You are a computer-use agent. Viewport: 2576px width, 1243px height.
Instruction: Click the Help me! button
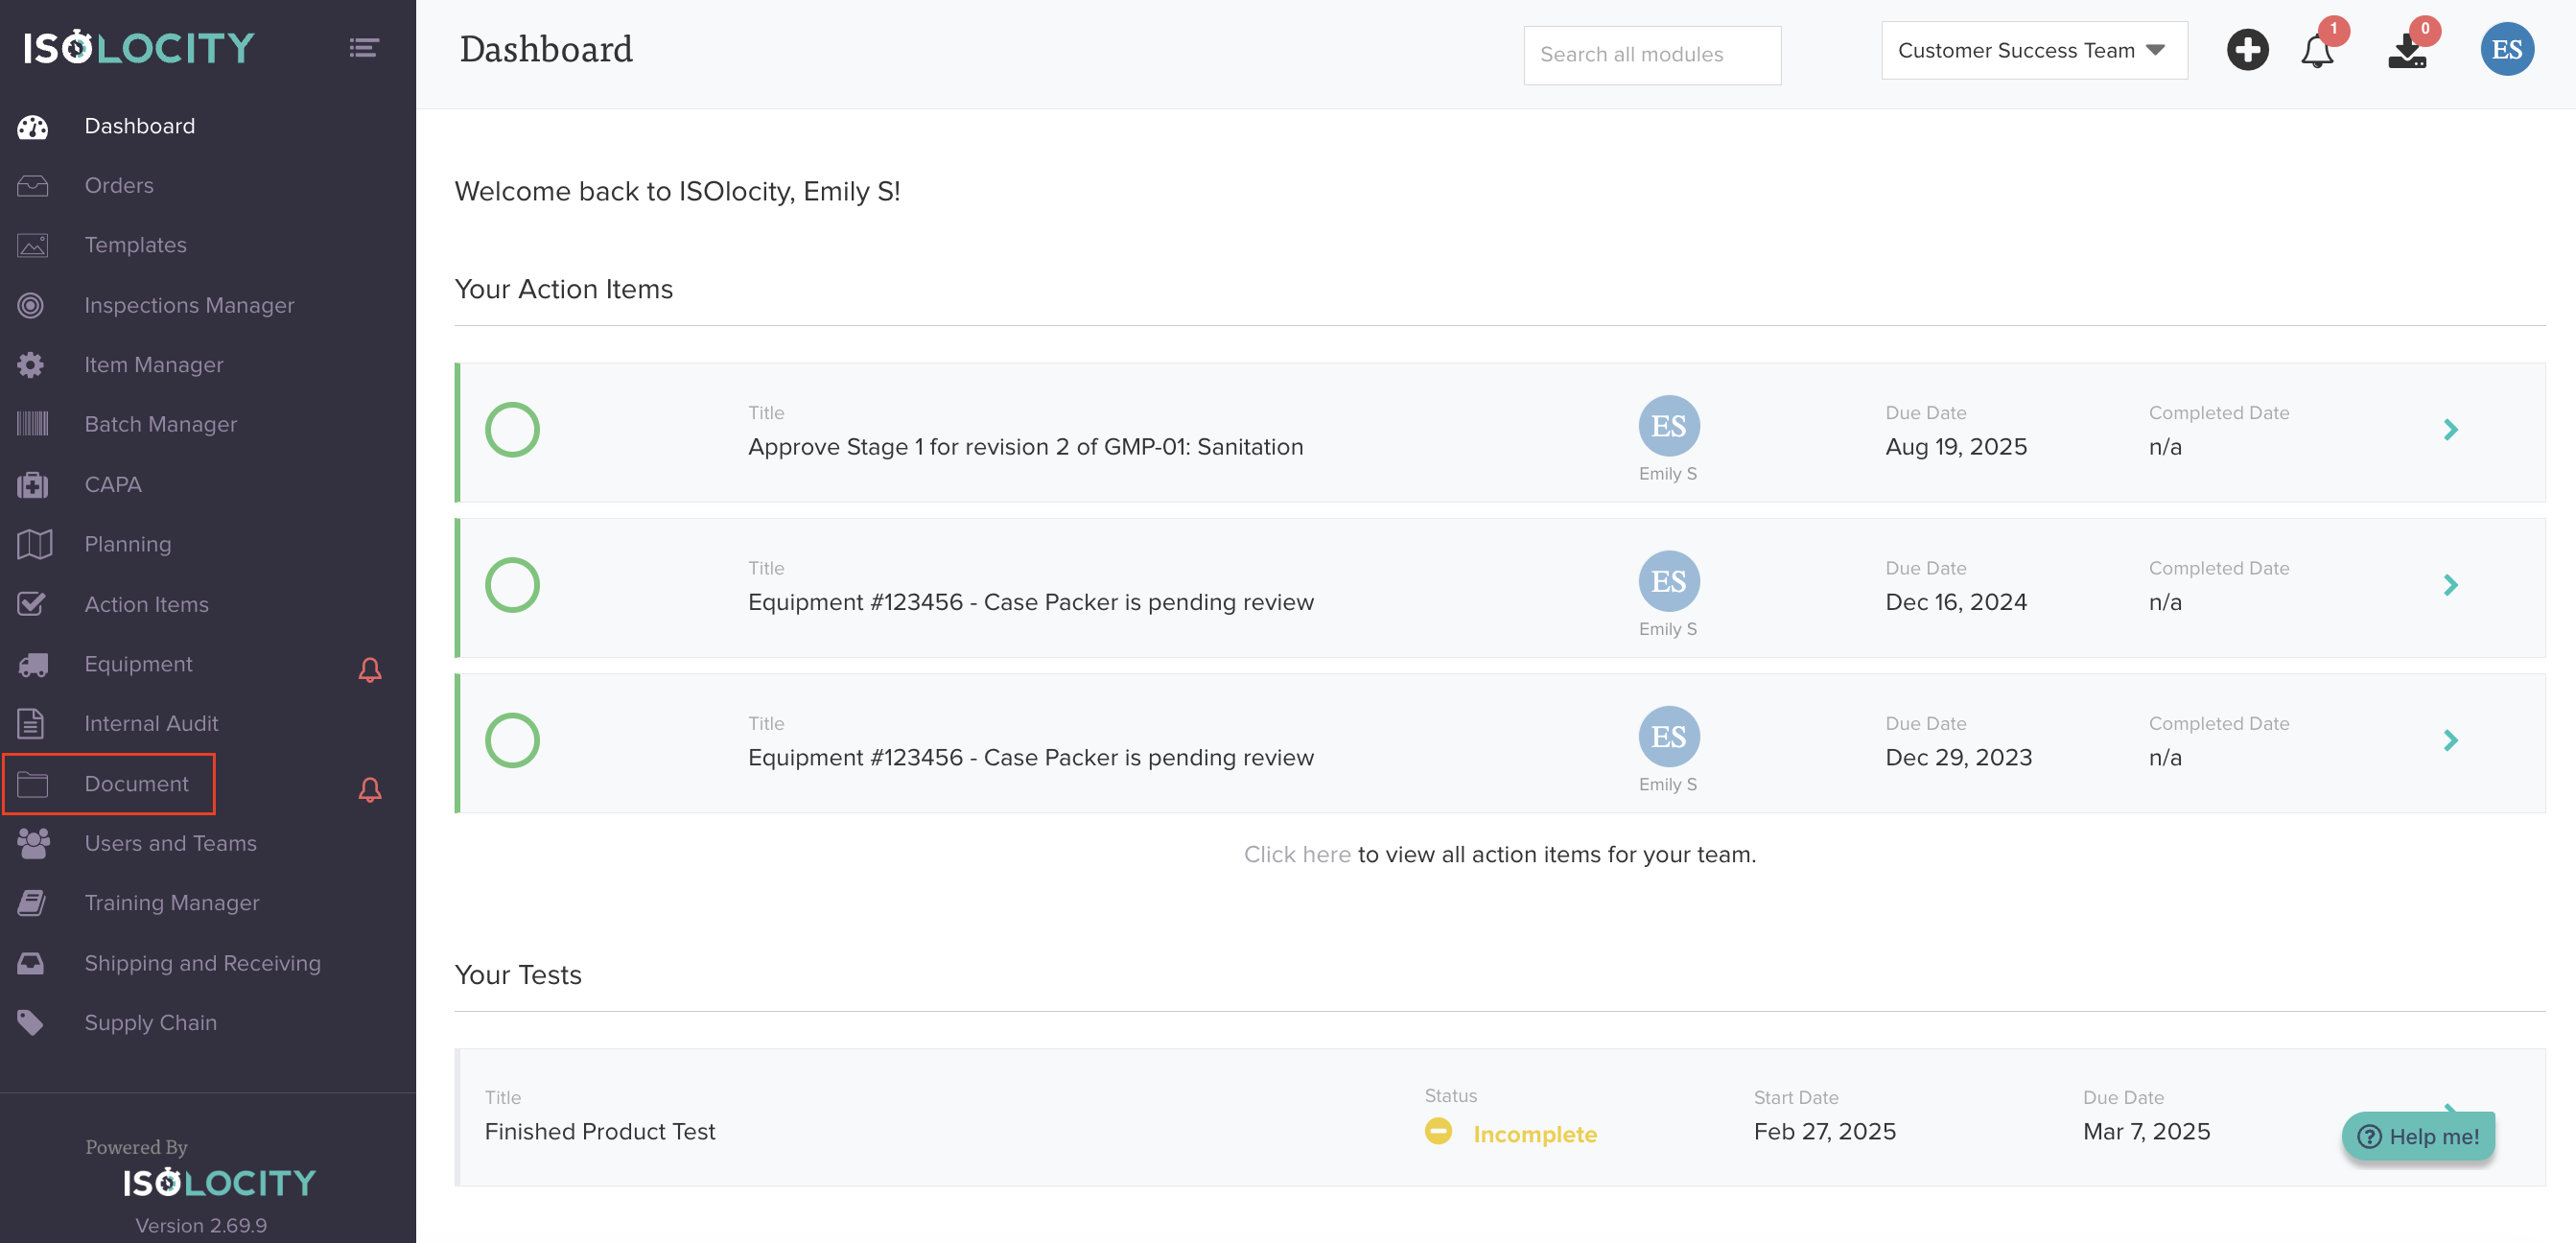2417,1136
